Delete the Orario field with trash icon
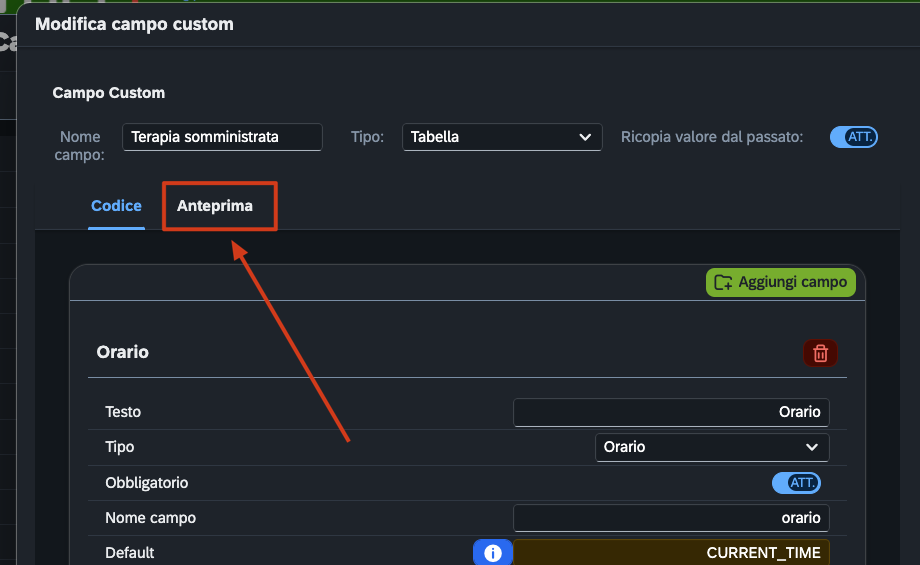Image resolution: width=920 pixels, height=565 pixels. point(820,353)
